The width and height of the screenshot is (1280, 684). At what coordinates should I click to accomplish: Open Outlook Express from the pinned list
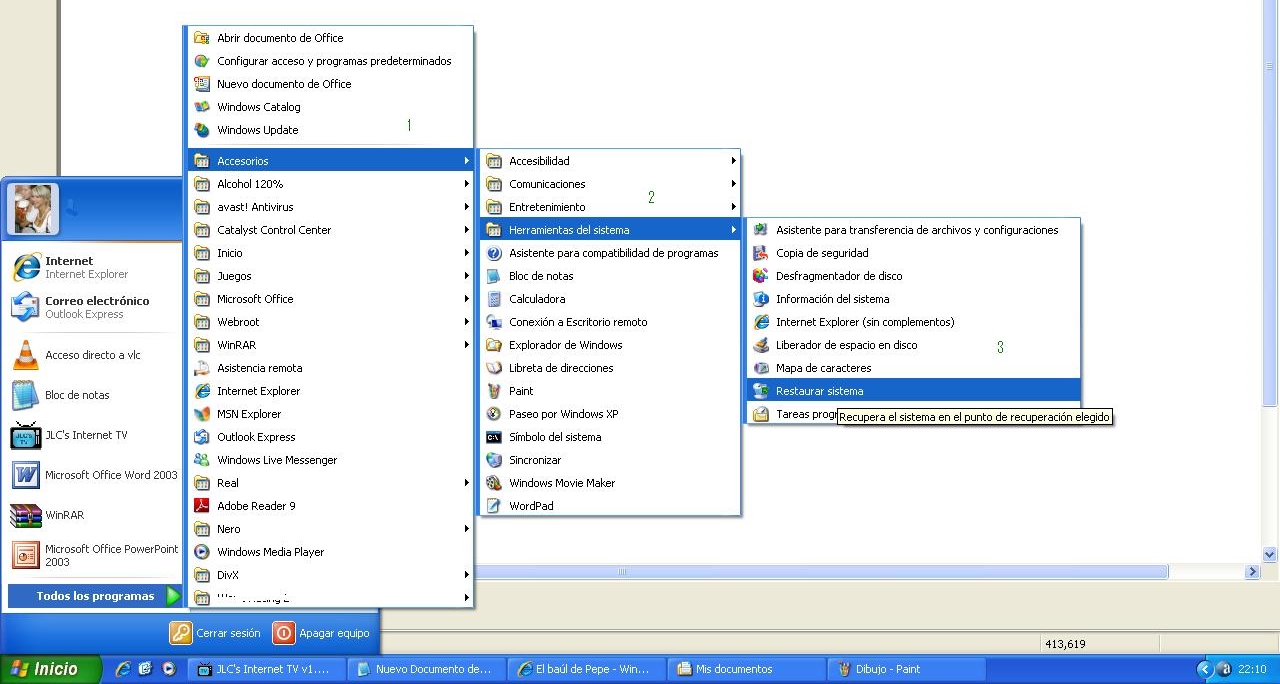[254, 436]
